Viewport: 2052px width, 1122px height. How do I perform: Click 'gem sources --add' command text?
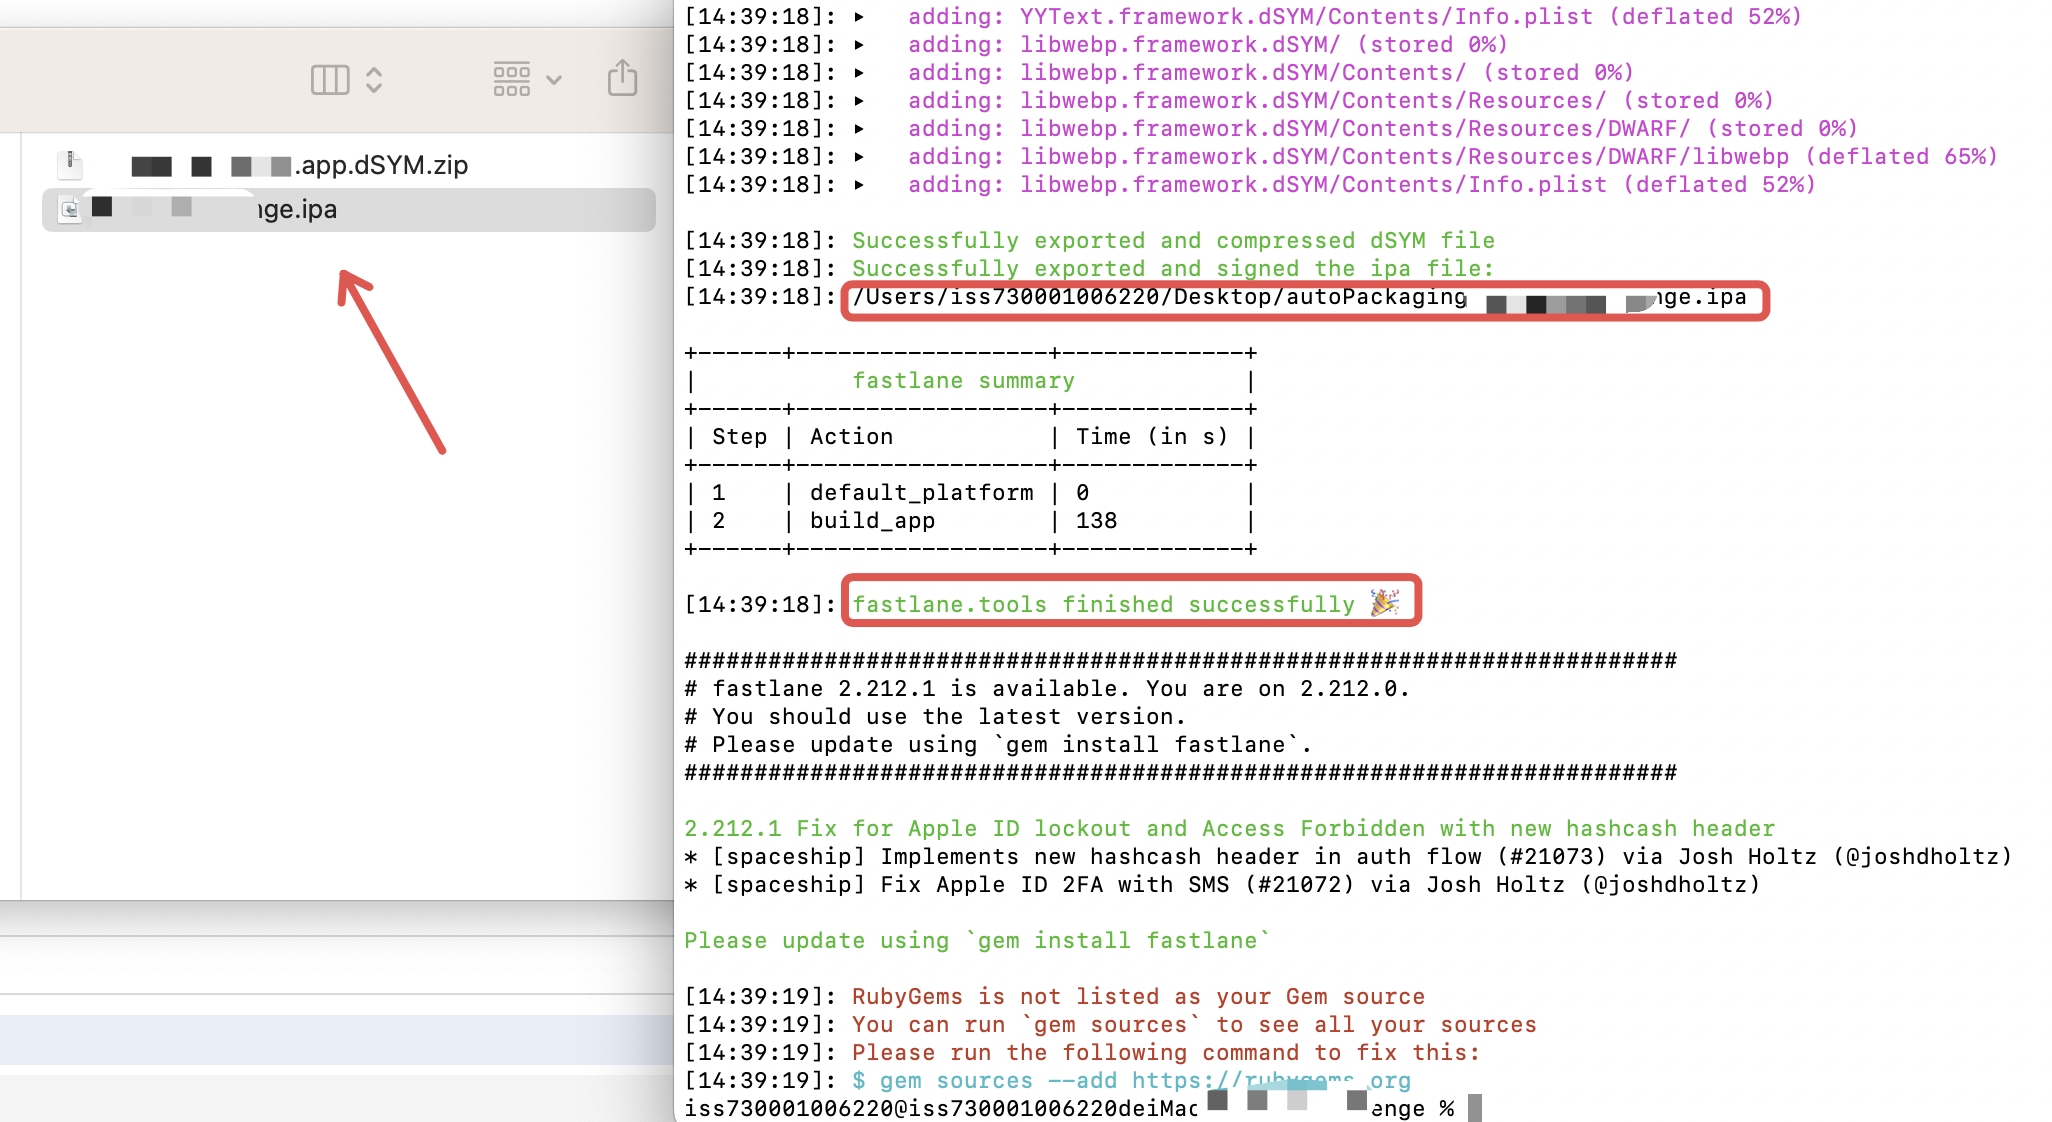(x=997, y=1081)
